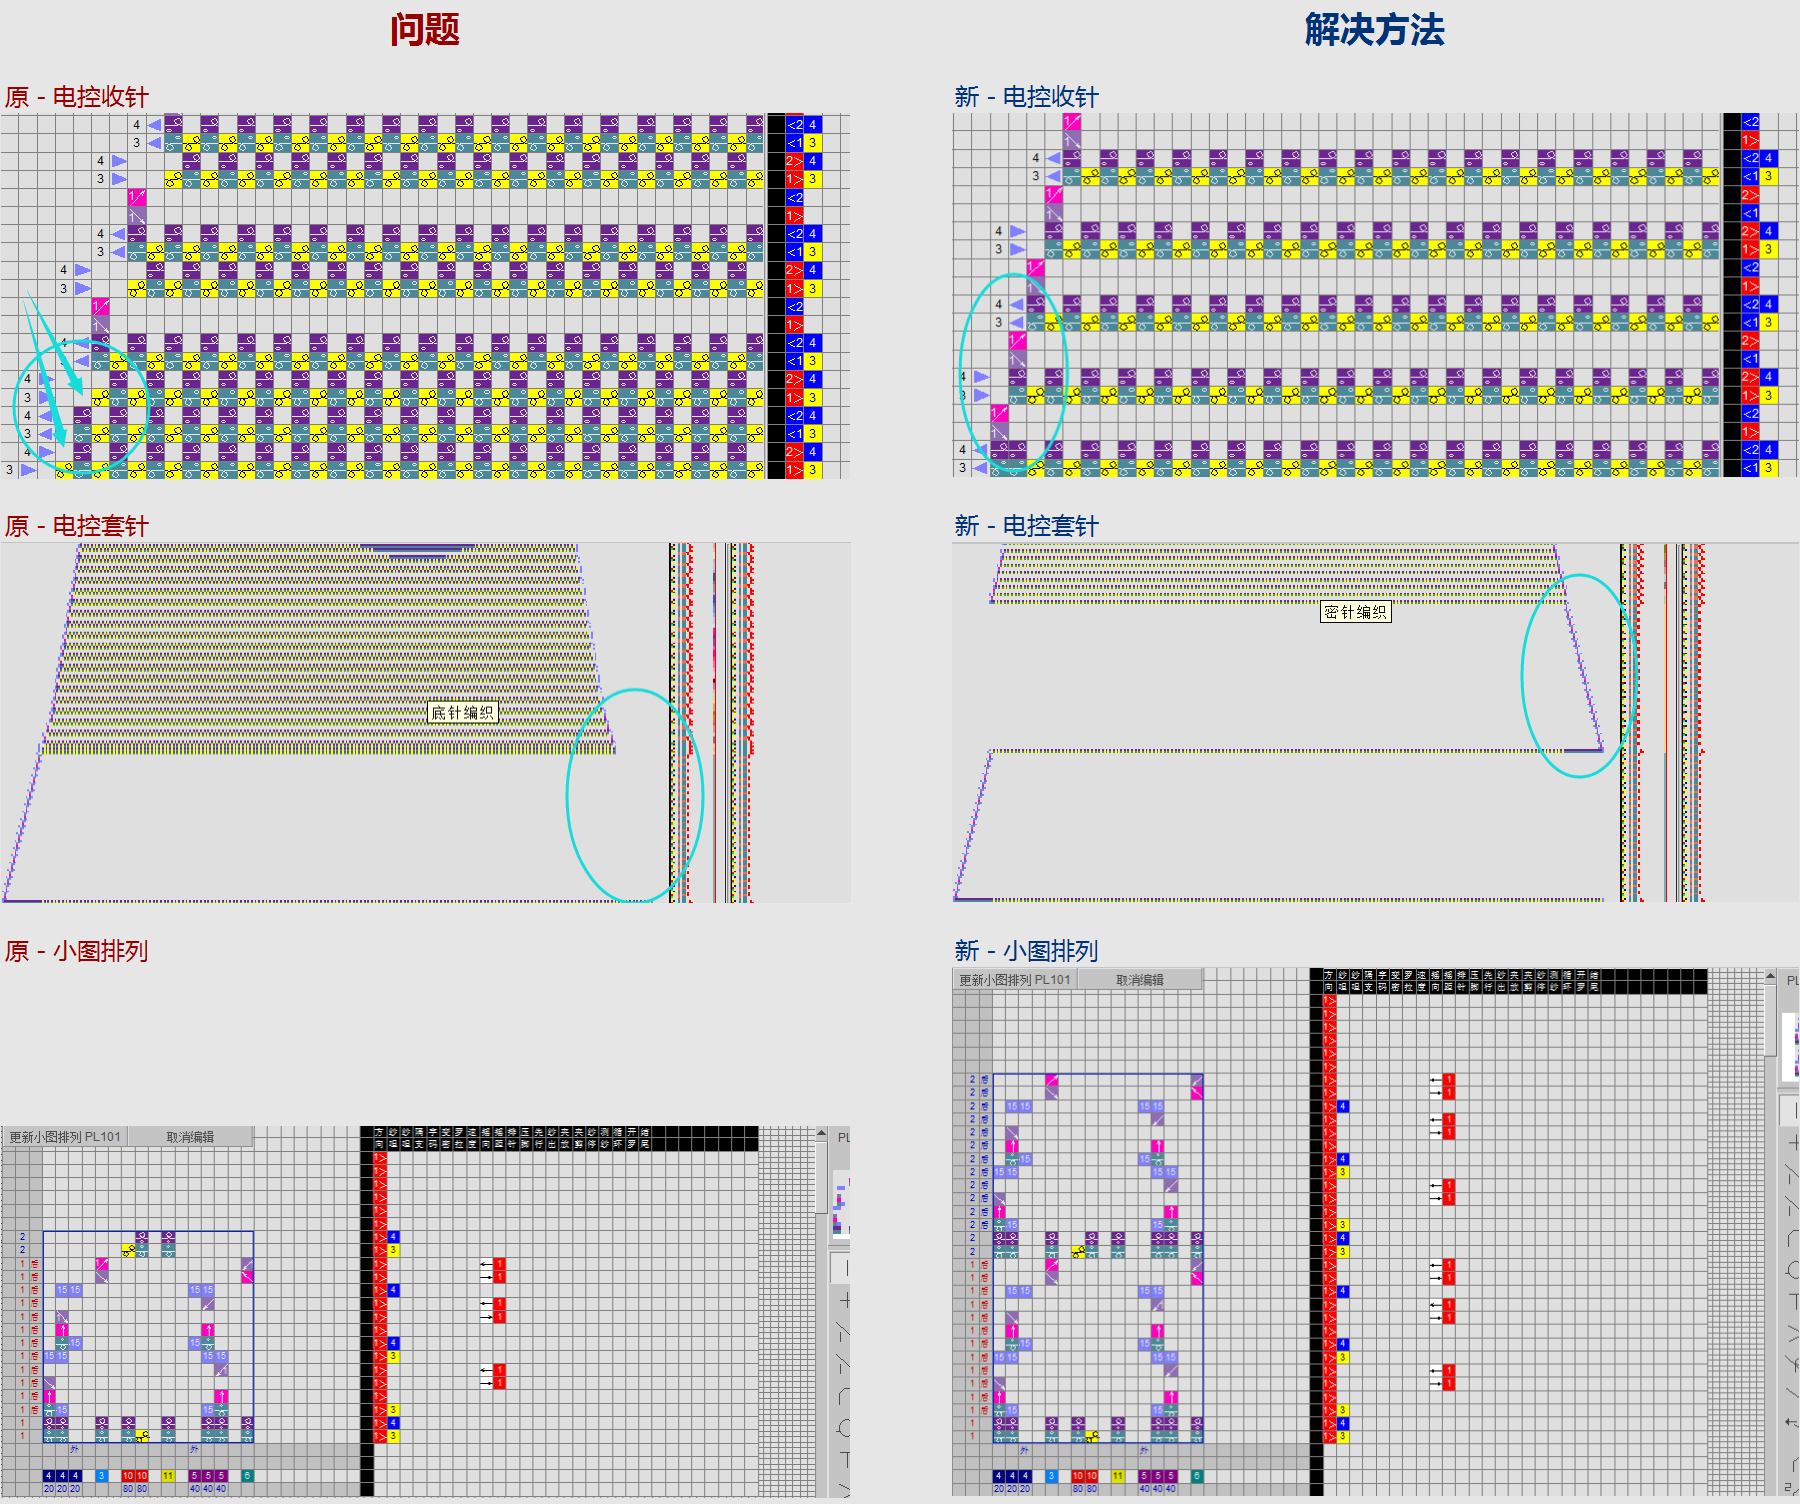Open the pattern preview thumbnail in new panel

tap(1792, 1045)
